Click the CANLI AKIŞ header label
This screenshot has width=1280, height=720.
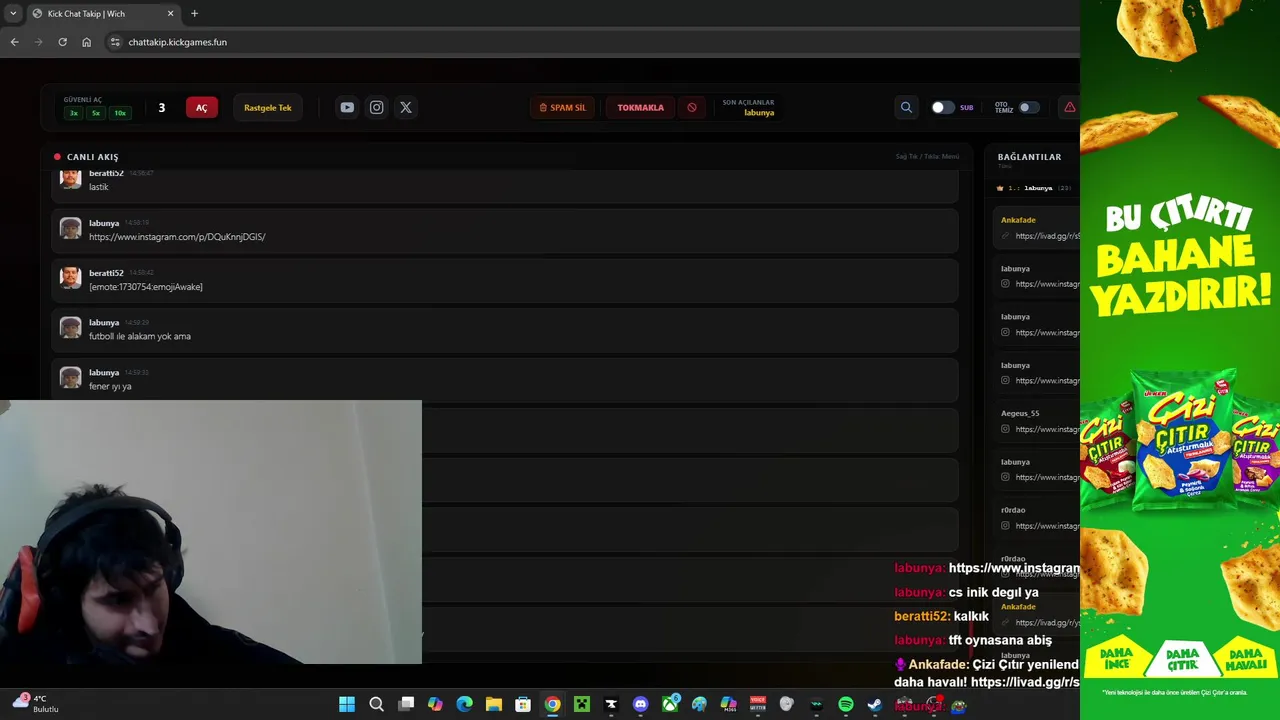tap(93, 157)
